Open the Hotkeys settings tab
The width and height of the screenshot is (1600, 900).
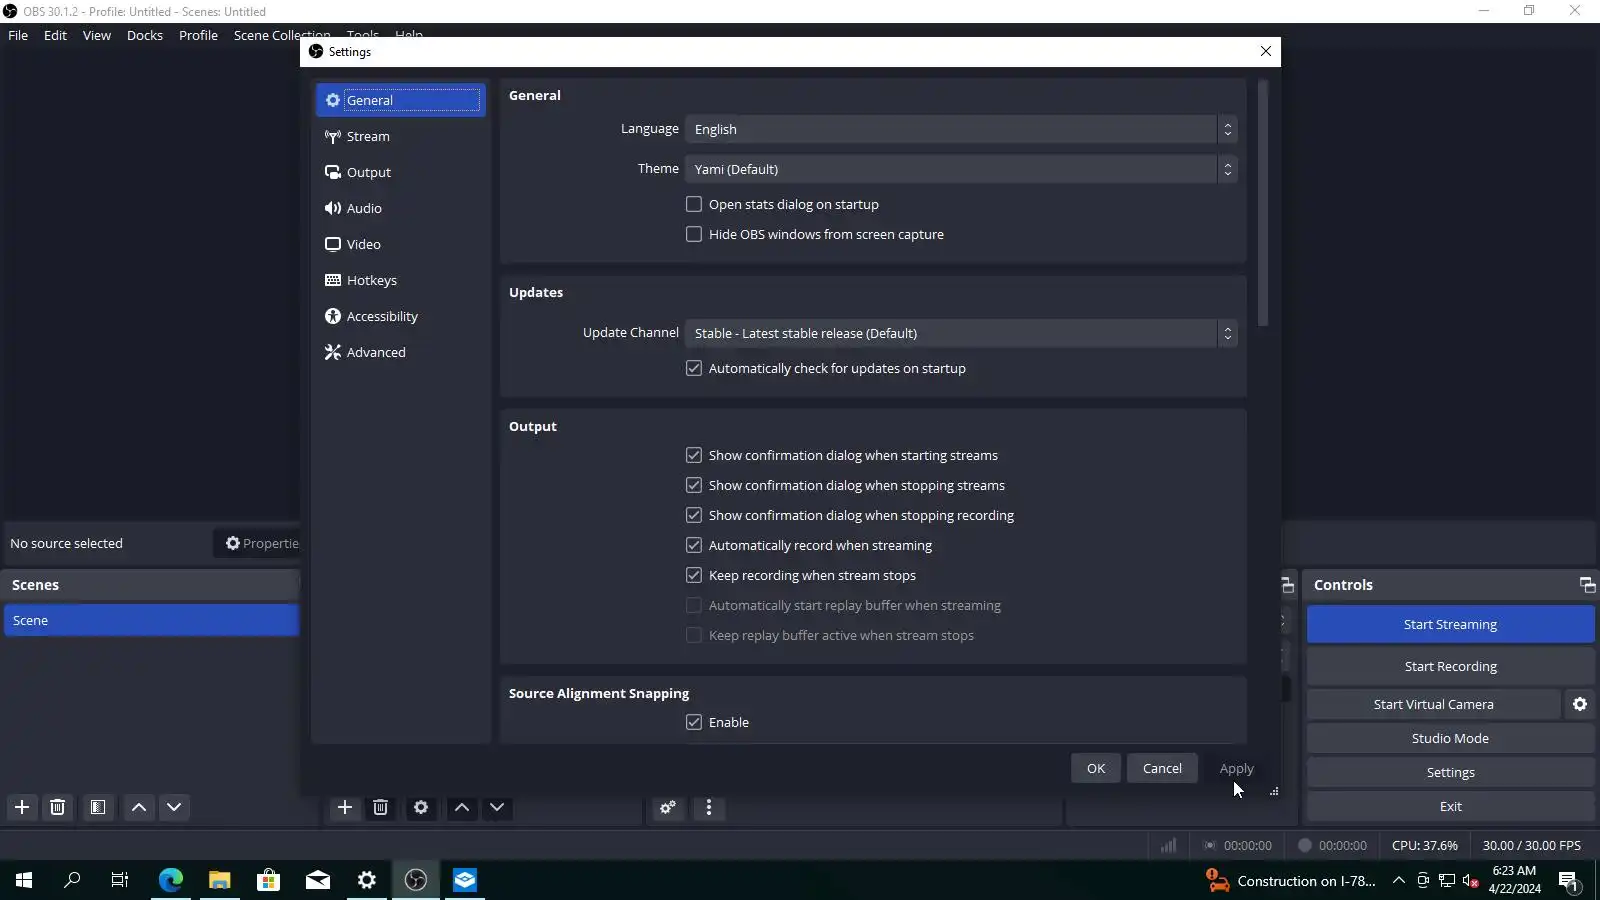tap(401, 280)
